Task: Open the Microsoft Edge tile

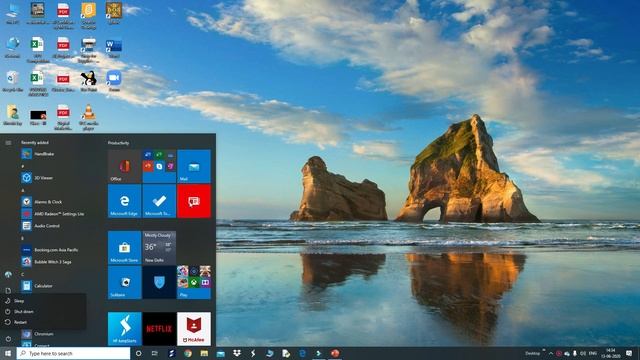Action: (124, 201)
